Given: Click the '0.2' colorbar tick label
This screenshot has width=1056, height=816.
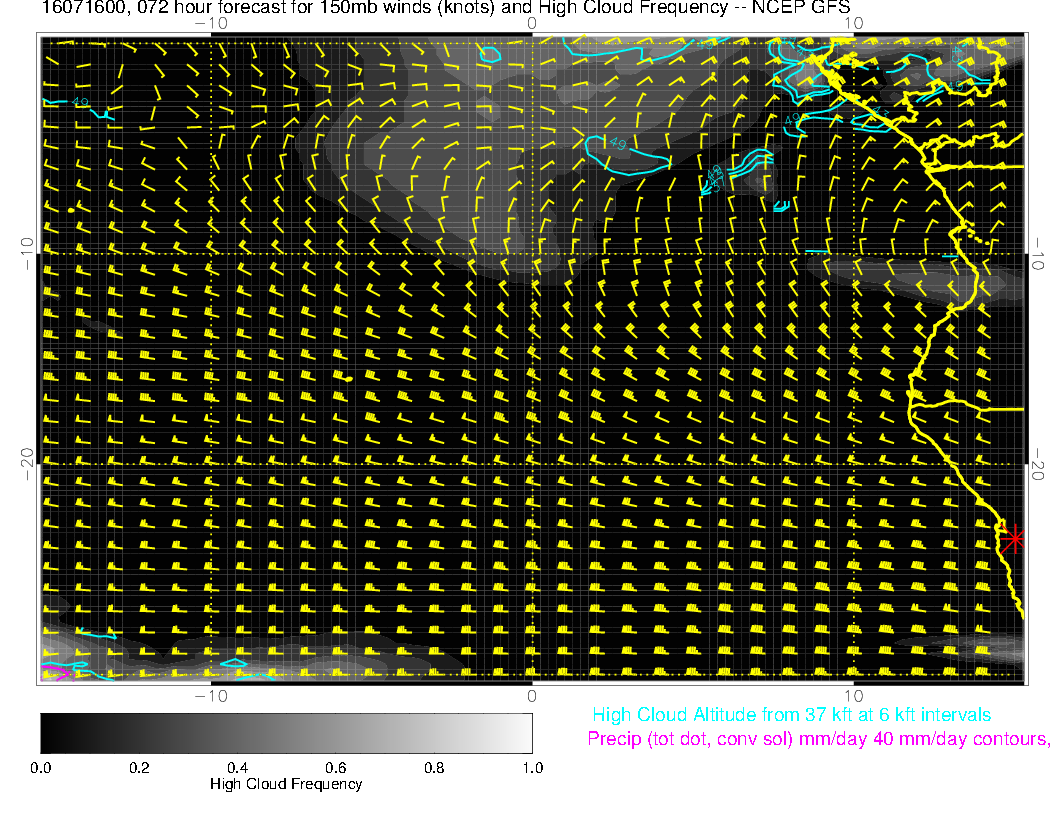Looking at the screenshot, I should click(x=139, y=768).
